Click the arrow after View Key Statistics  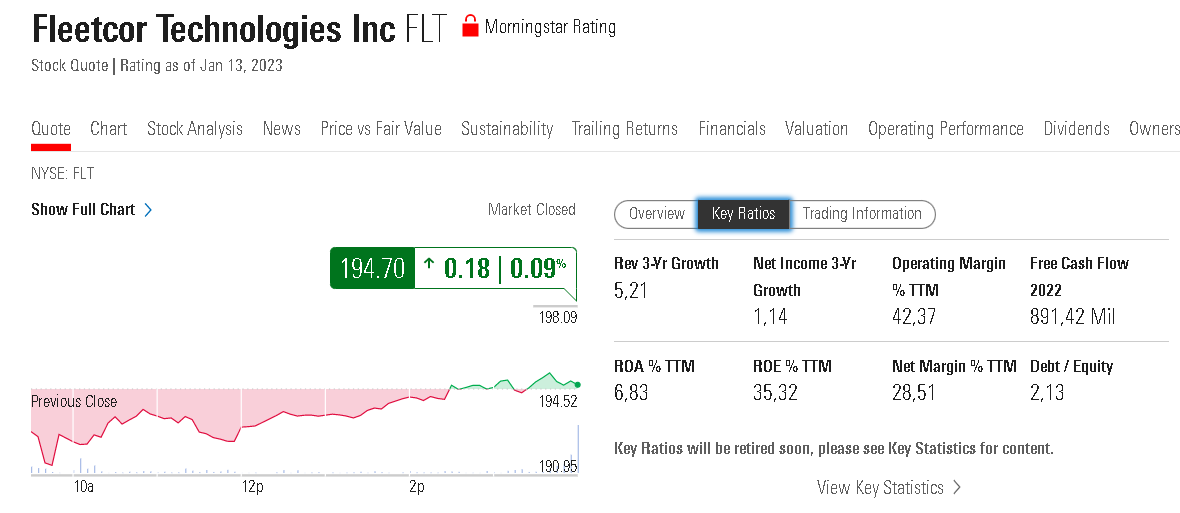click(956, 487)
